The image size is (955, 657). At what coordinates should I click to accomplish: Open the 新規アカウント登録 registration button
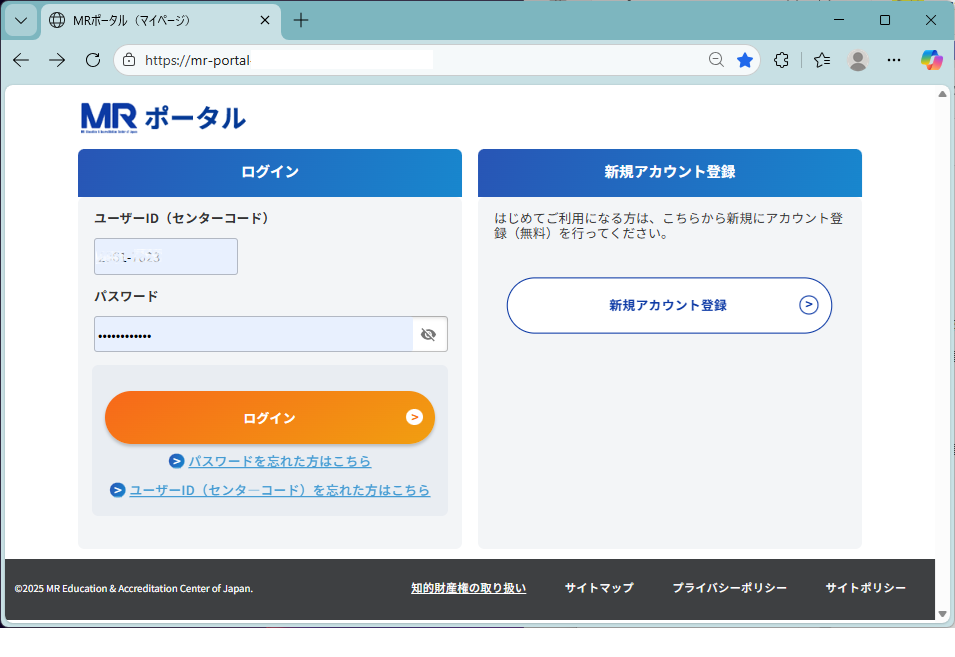(x=668, y=305)
